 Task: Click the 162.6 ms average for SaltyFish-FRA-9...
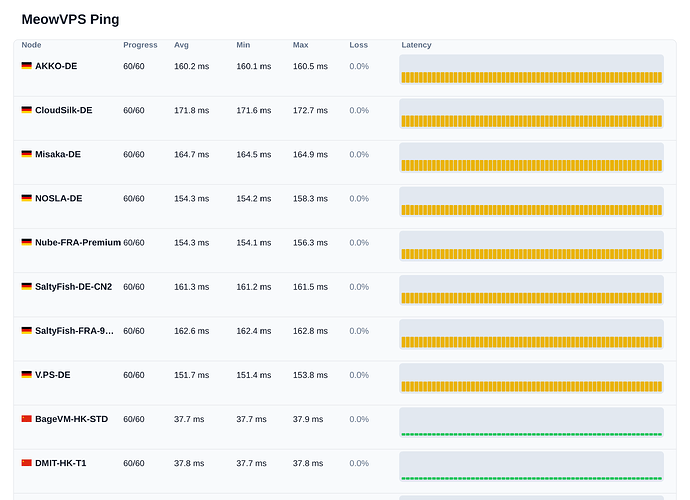pyautogui.click(x=191, y=331)
